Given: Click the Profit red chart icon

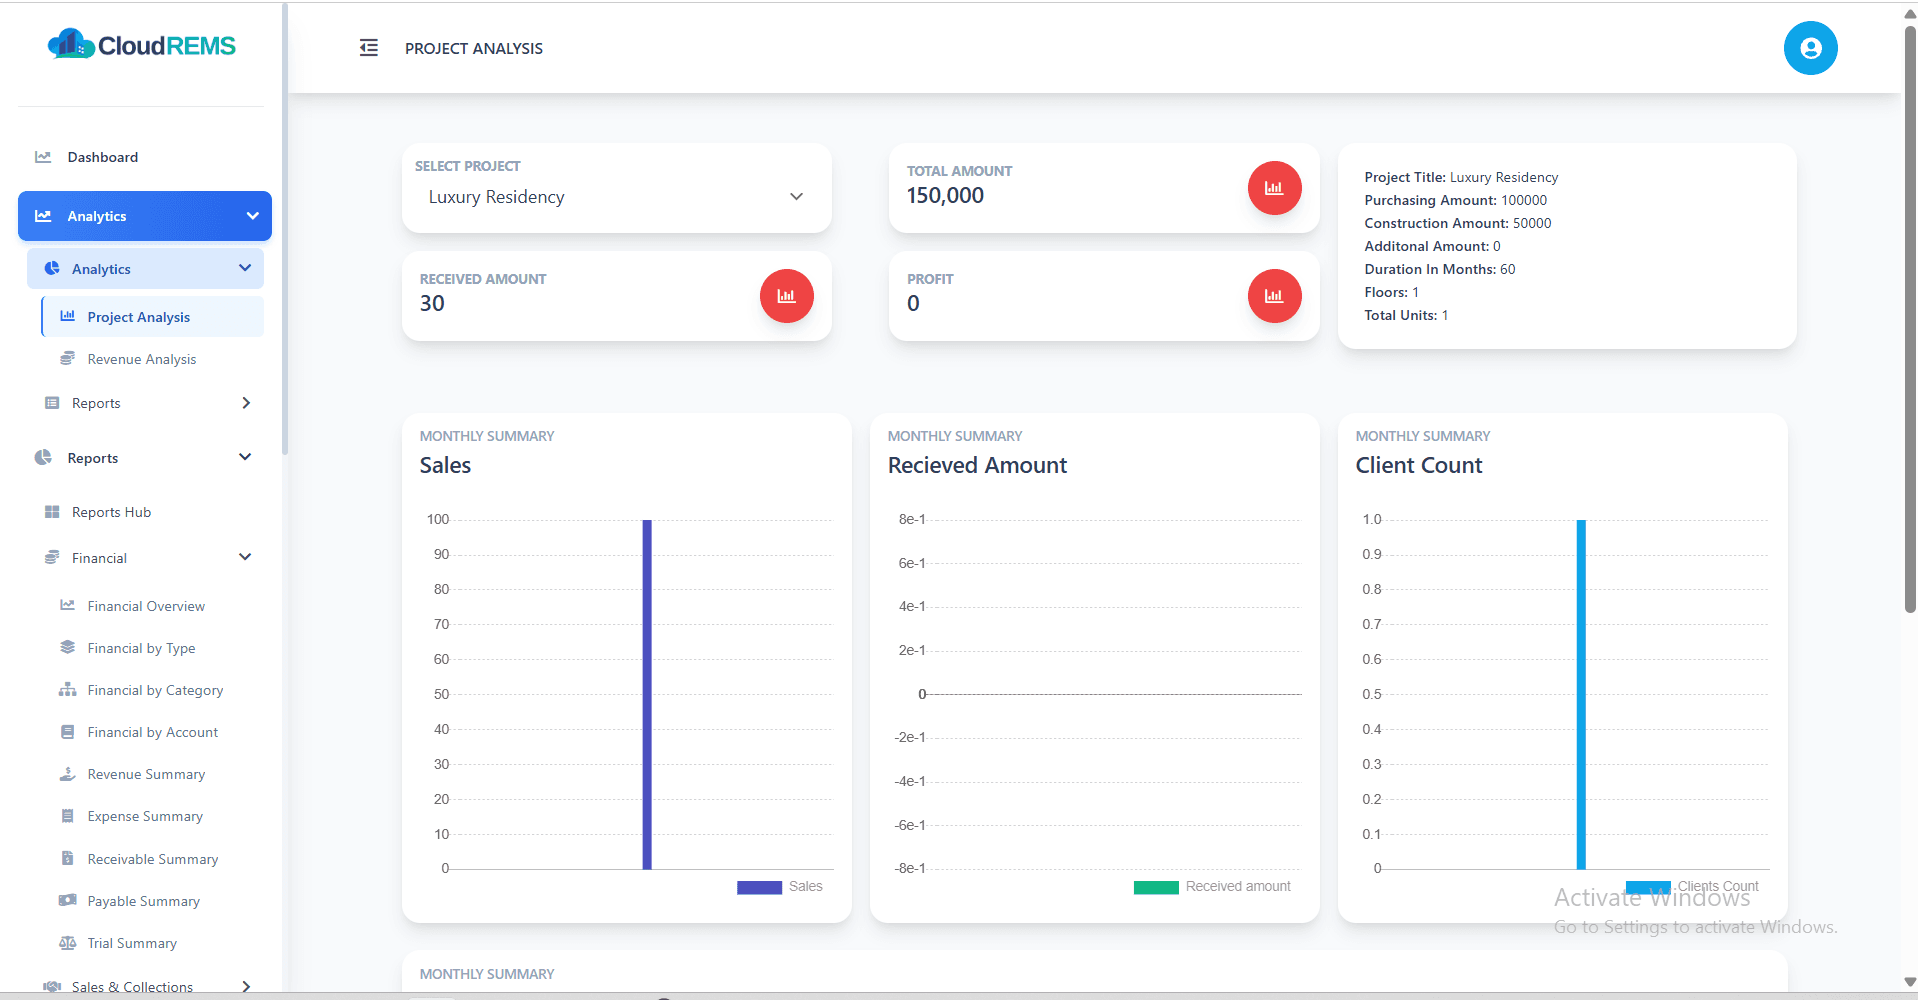Looking at the screenshot, I should [1274, 296].
